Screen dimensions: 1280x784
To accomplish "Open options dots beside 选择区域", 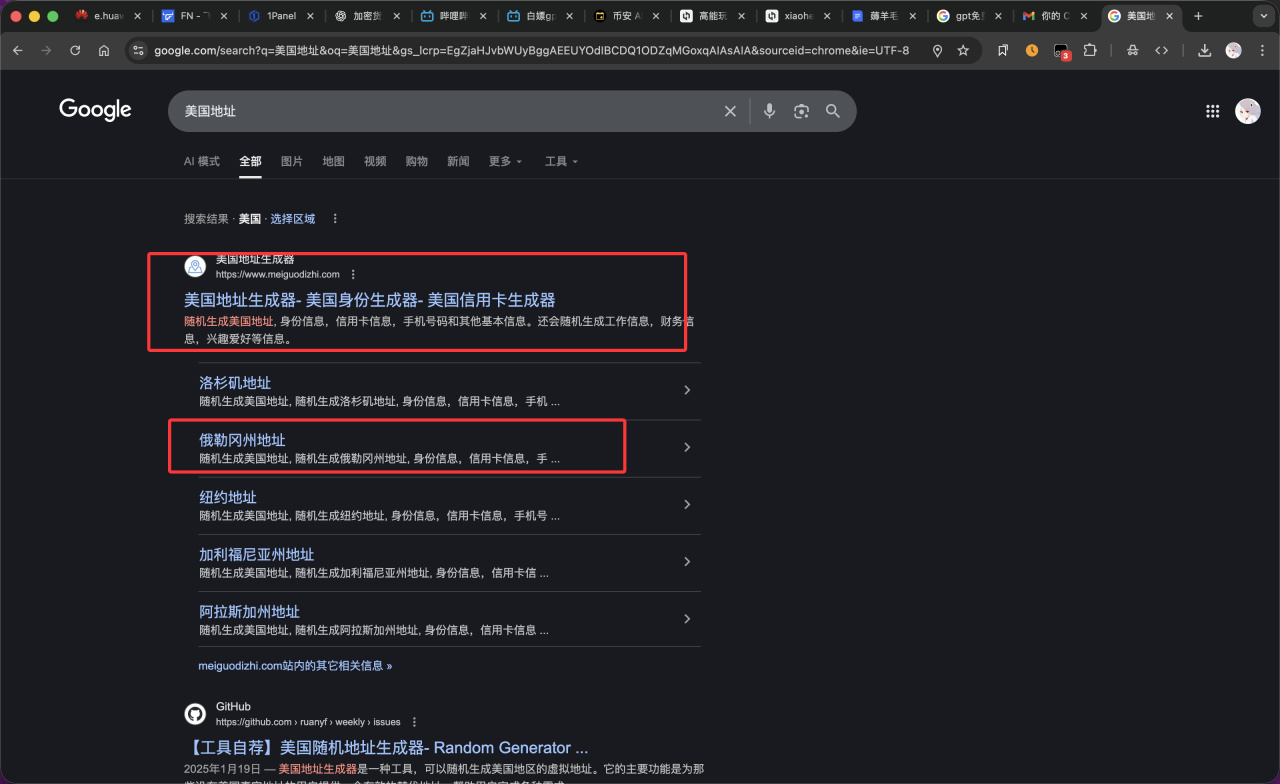I will click(x=335, y=218).
